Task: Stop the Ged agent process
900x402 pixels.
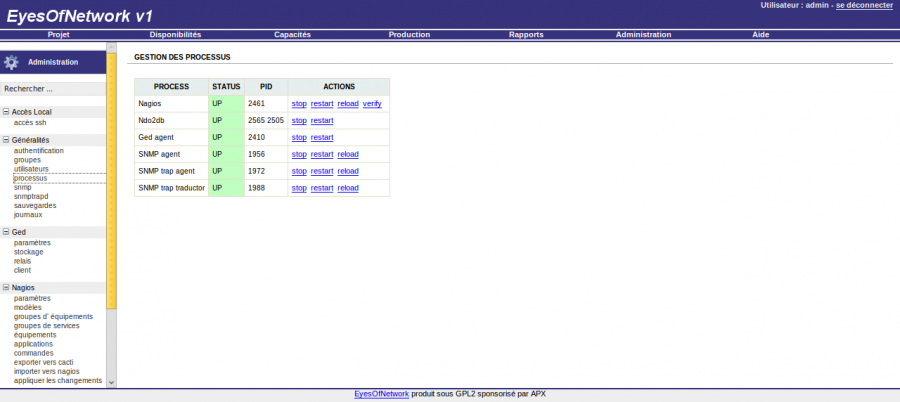Action: click(299, 138)
